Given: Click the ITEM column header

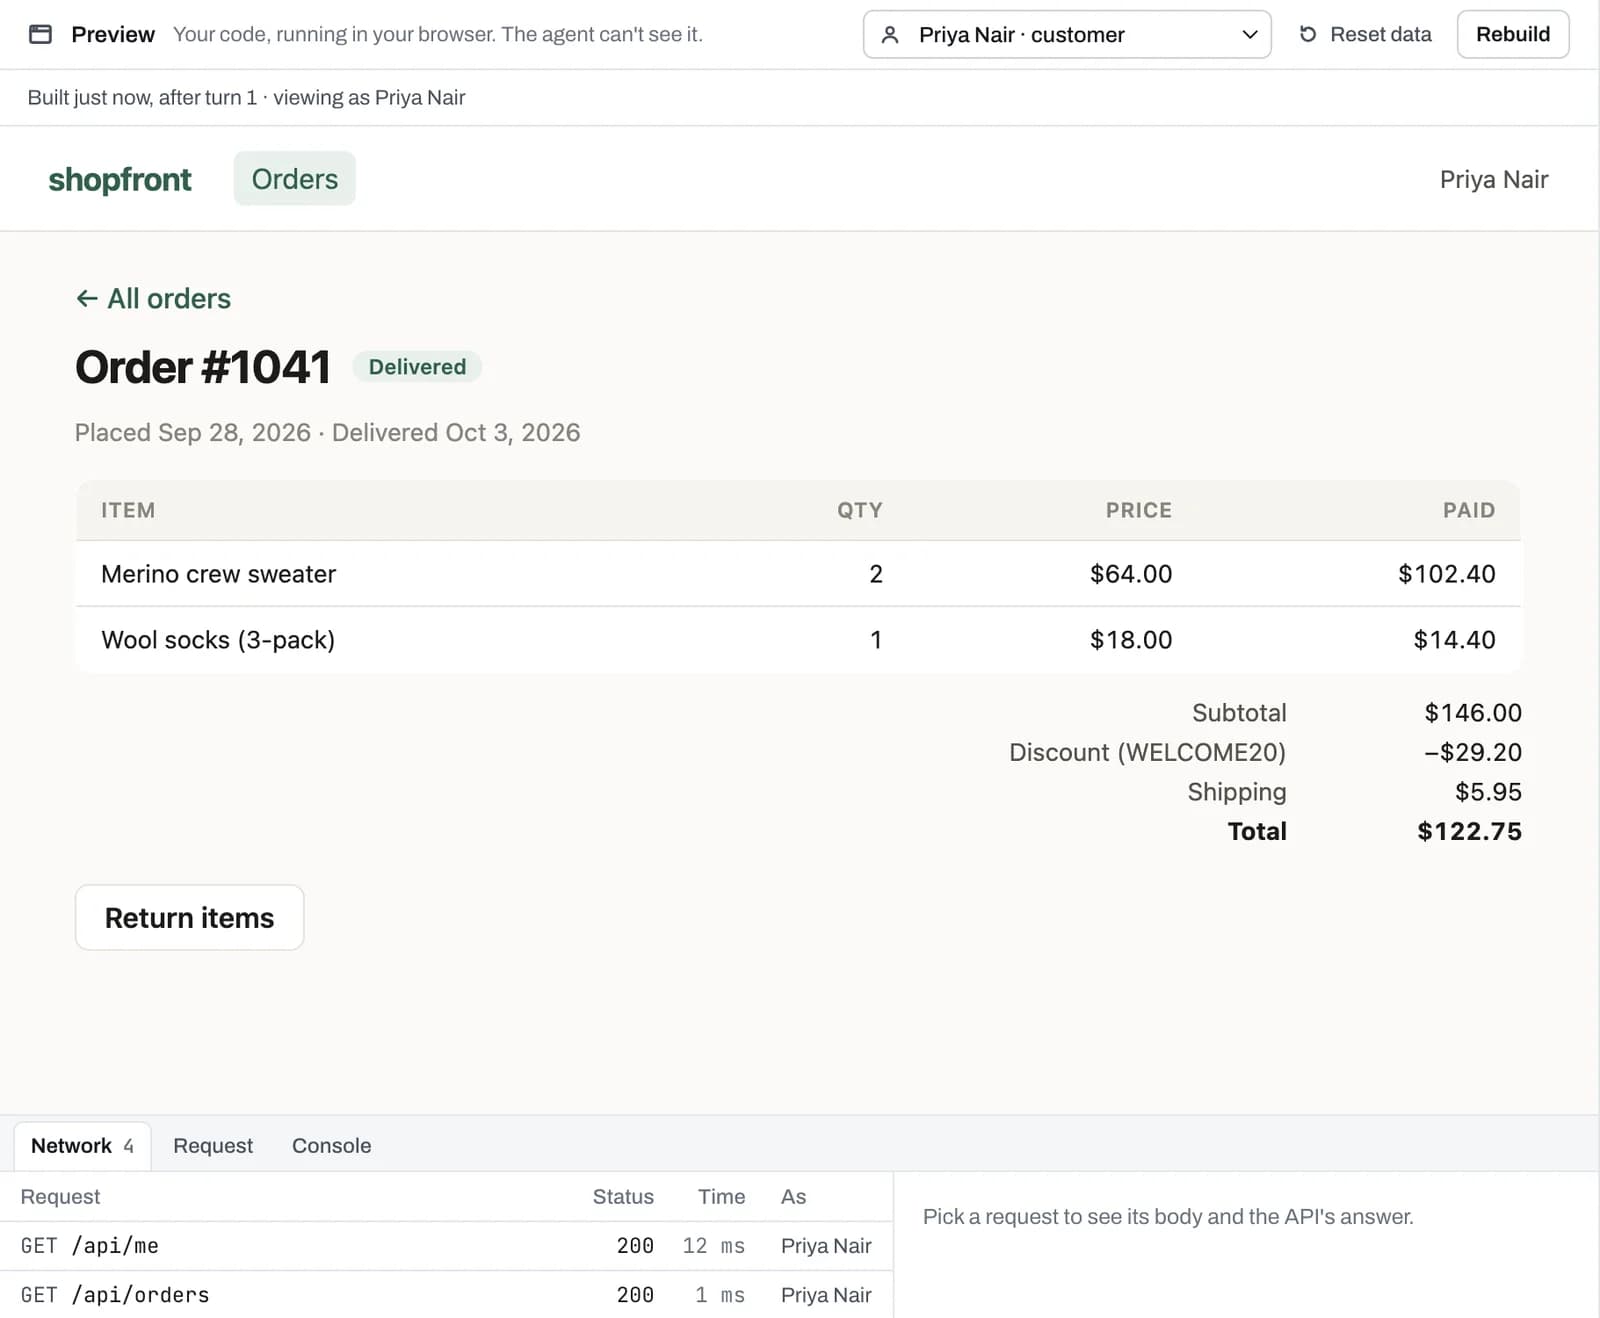Looking at the screenshot, I should pos(128,510).
